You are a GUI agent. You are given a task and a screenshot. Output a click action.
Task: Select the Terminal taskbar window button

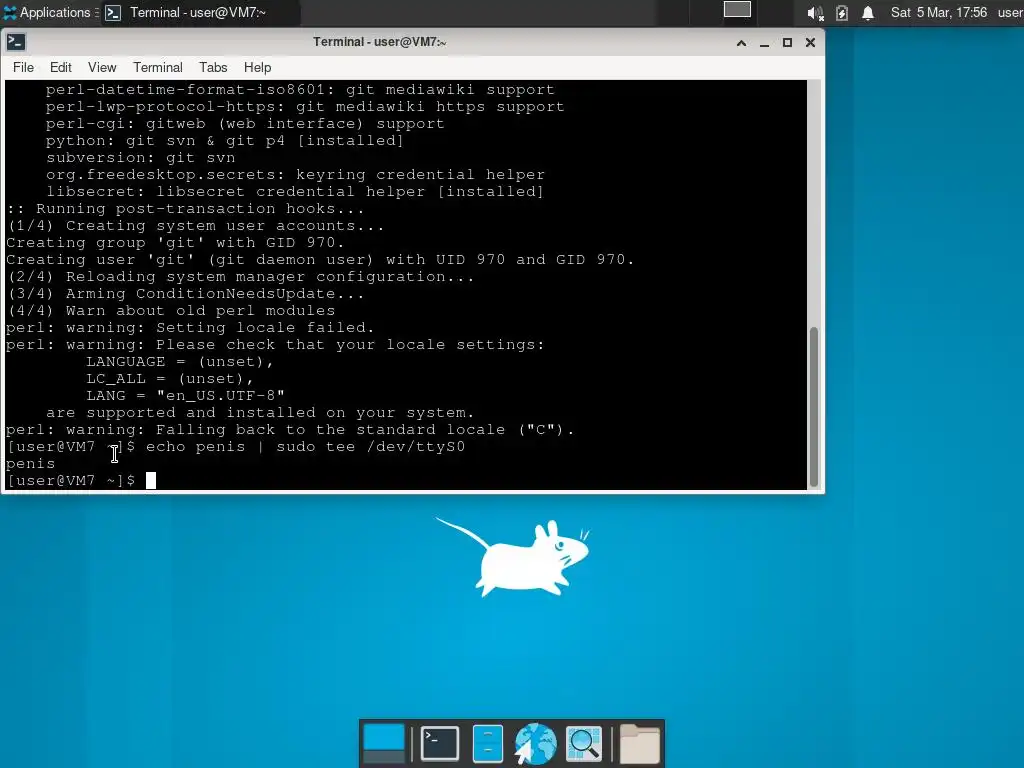pos(198,12)
